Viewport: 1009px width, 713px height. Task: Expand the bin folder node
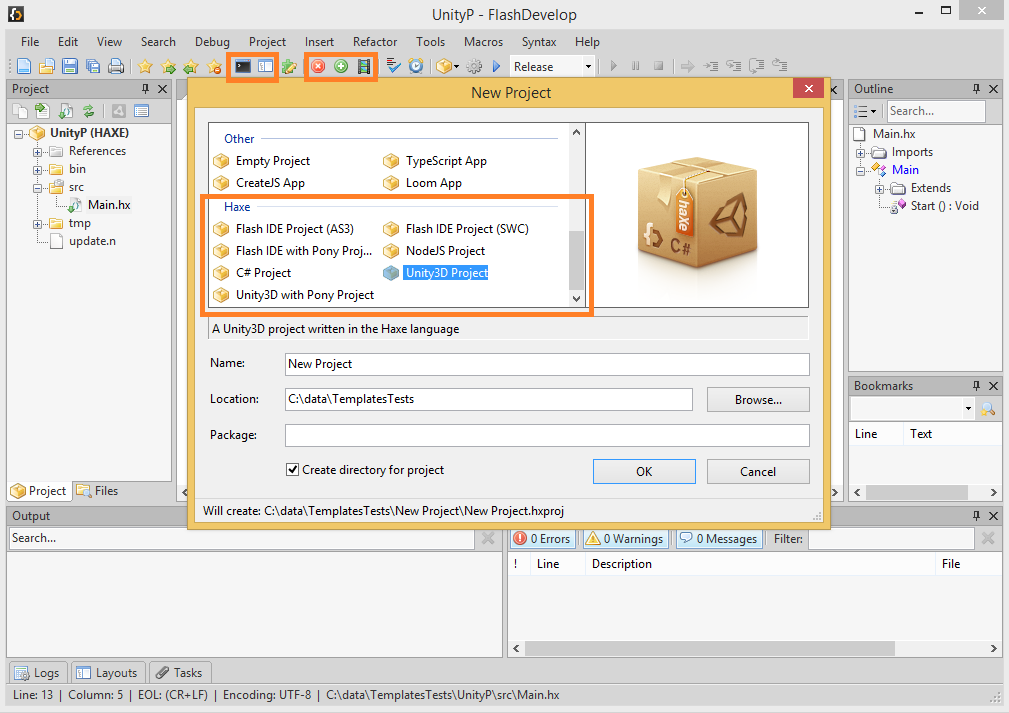pyautogui.click(x=37, y=170)
